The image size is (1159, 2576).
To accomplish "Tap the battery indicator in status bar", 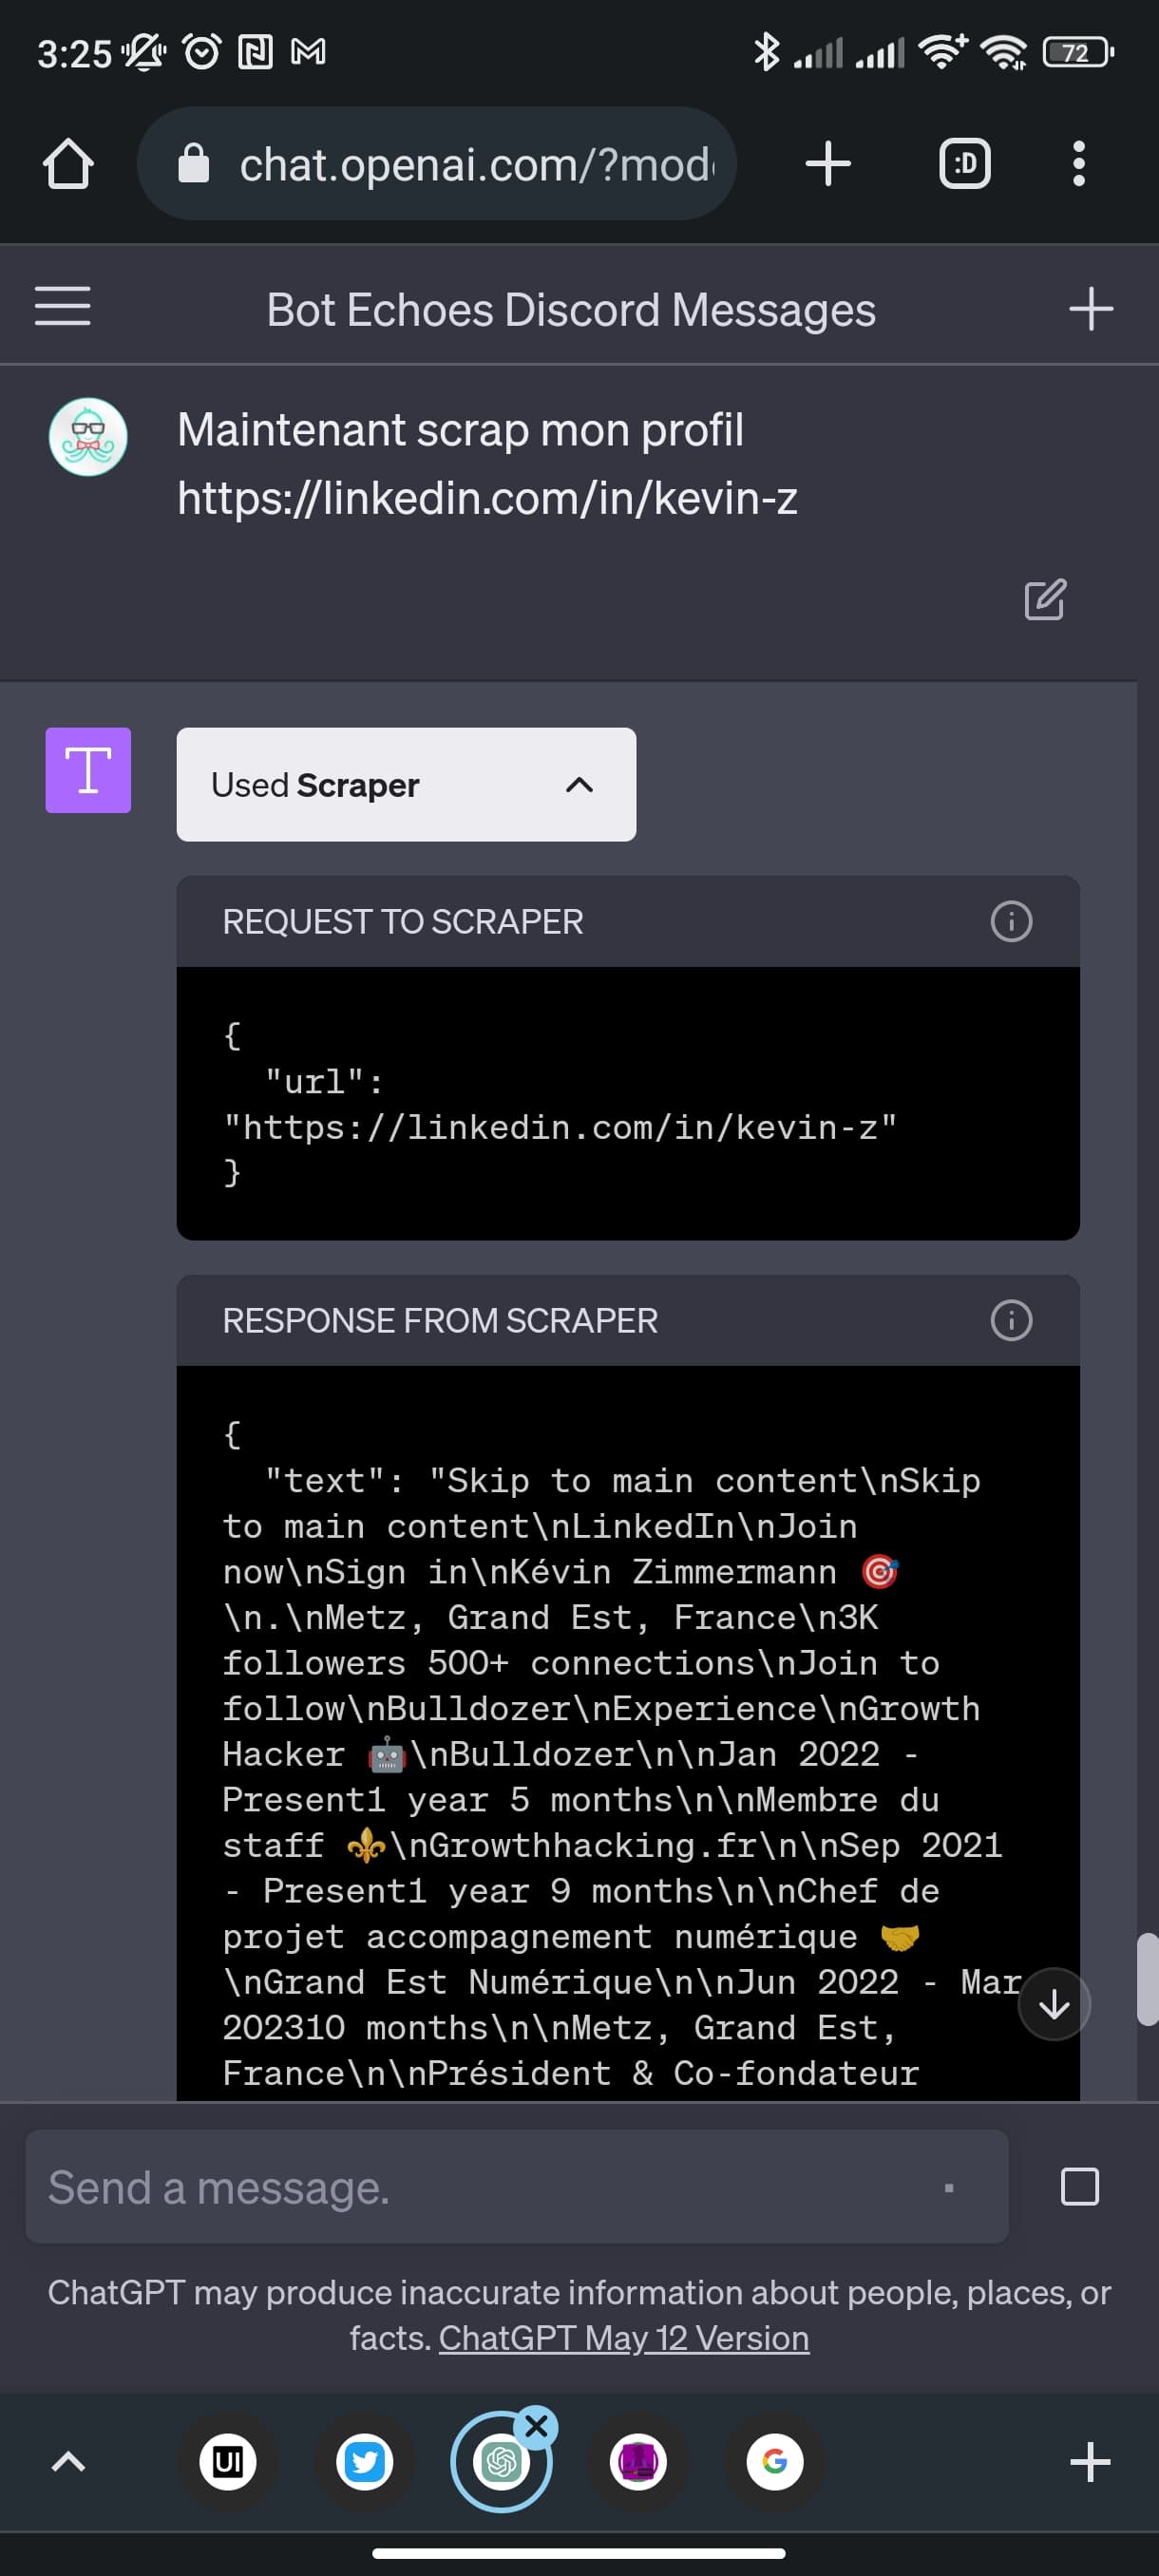I will (x=1078, y=52).
